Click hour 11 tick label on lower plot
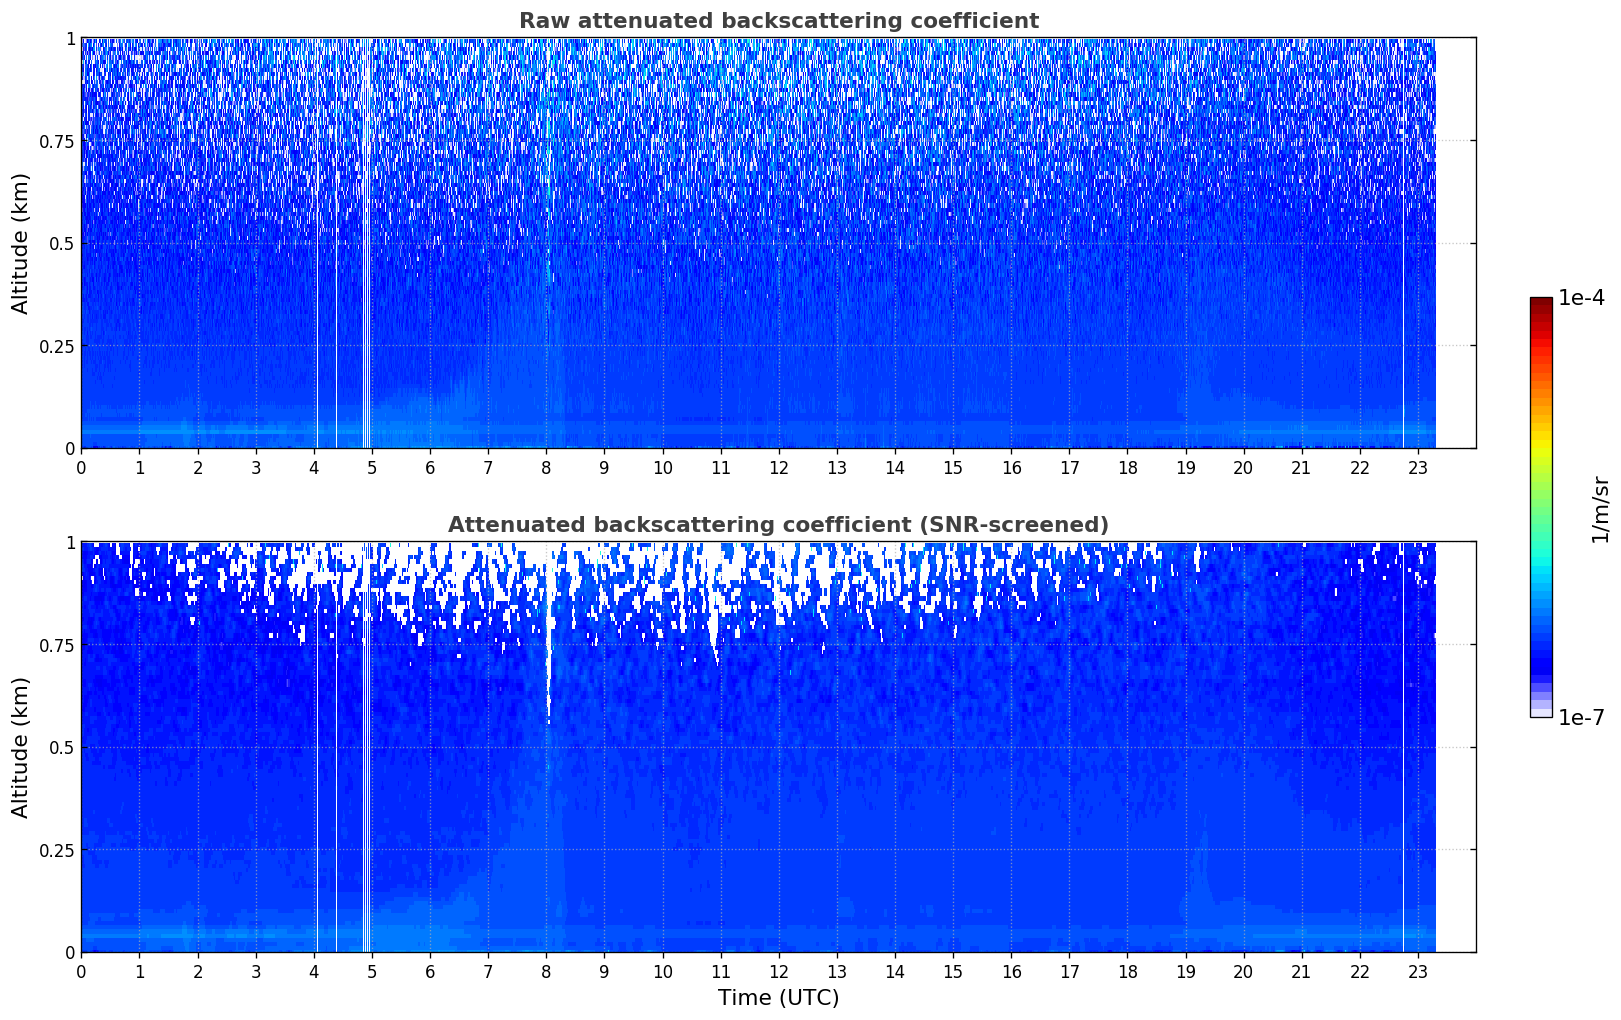1621x1020 pixels. tap(721, 971)
